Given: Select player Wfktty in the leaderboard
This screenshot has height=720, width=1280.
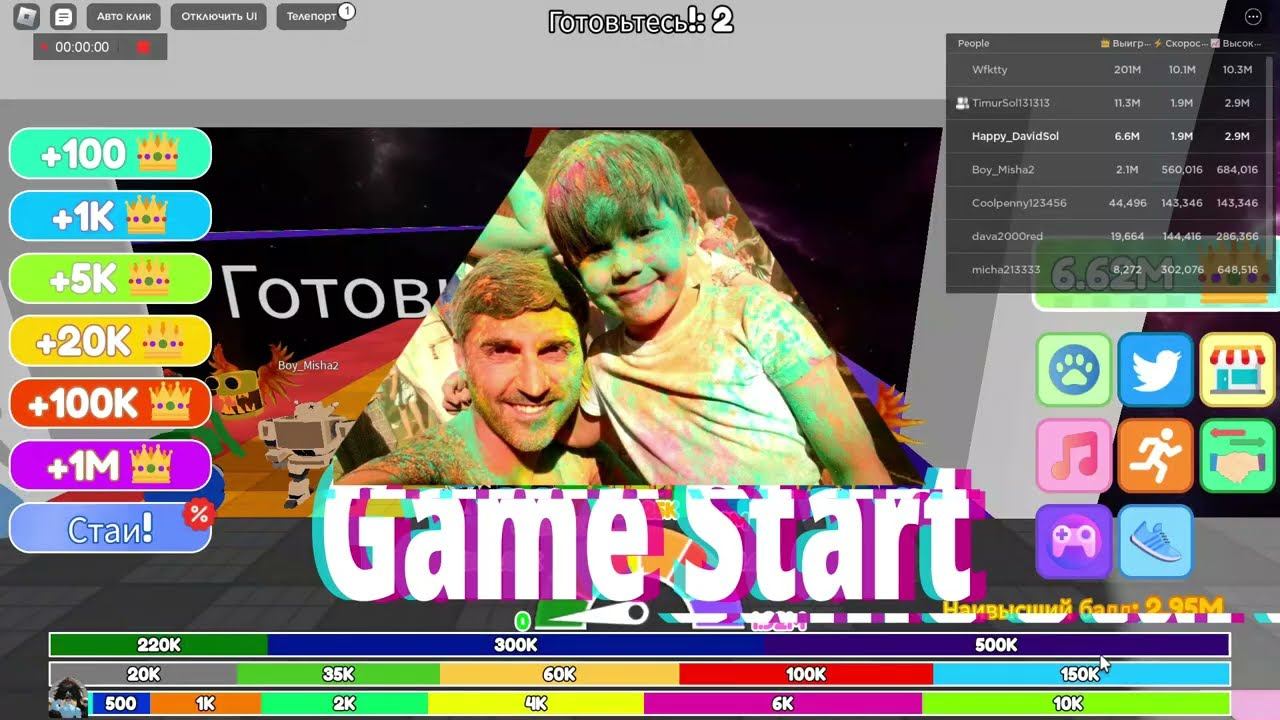Looking at the screenshot, I should point(1110,70).
